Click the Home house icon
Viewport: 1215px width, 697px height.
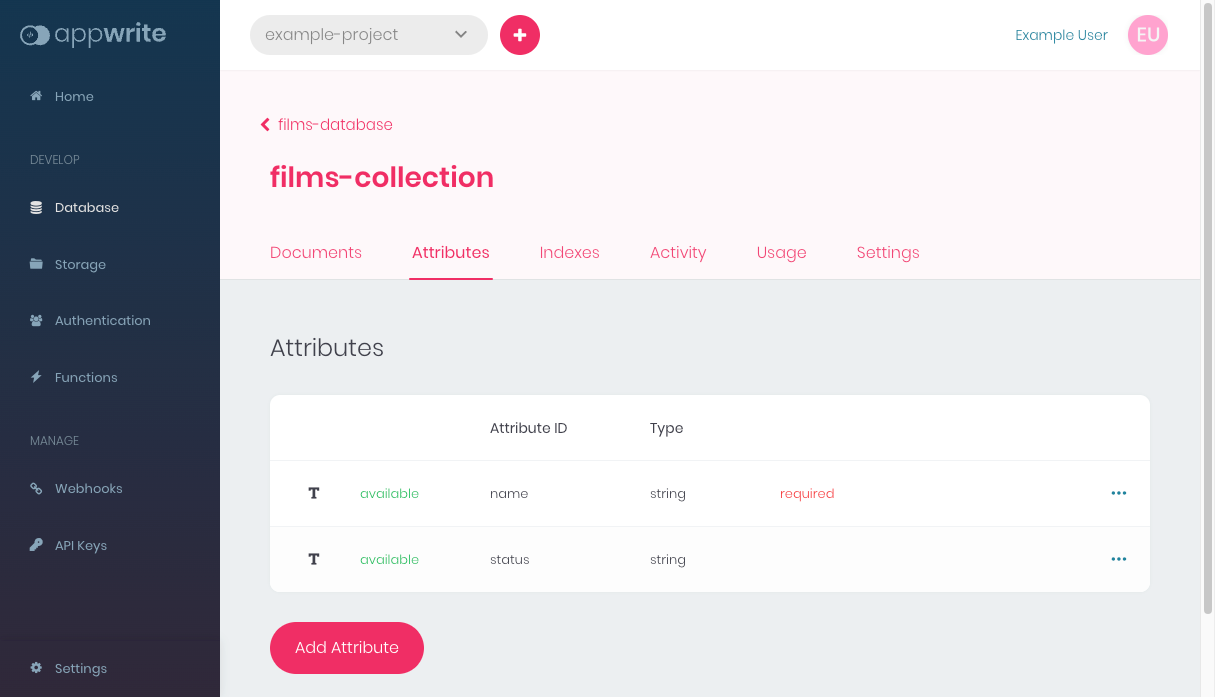(x=36, y=96)
